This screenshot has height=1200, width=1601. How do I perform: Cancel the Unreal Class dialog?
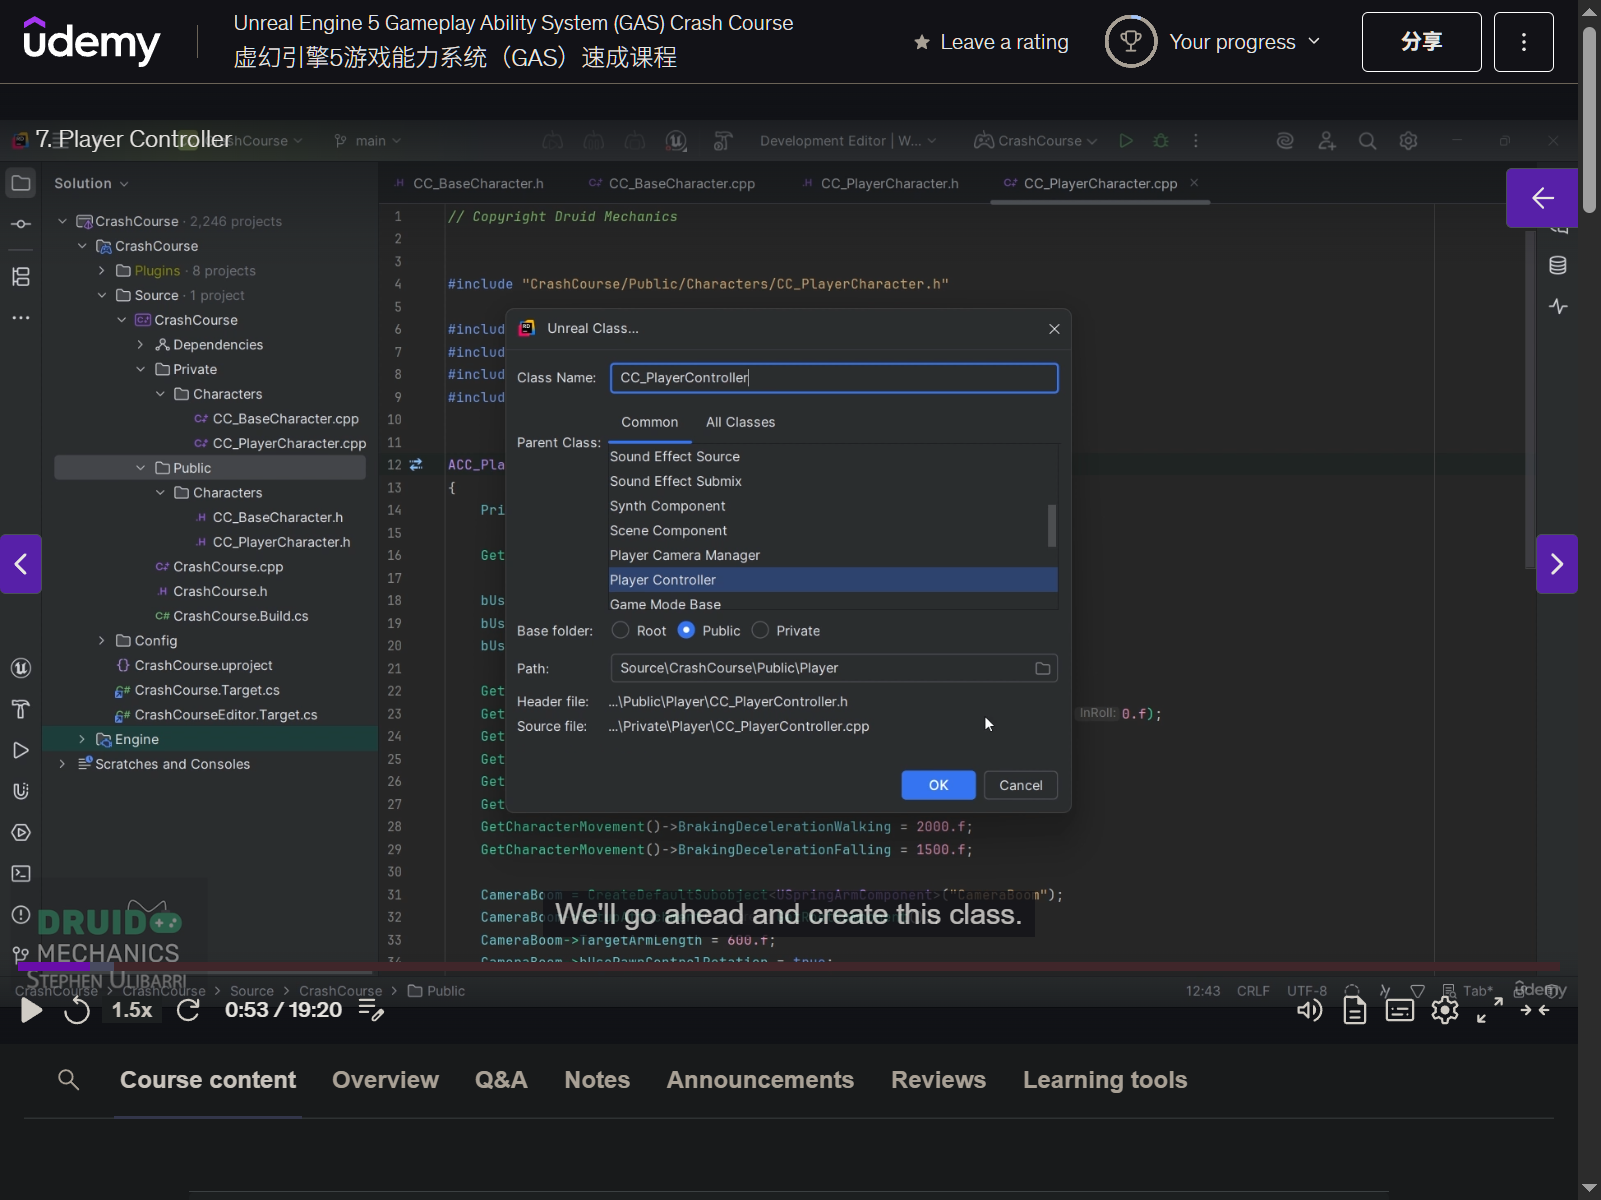(x=1021, y=785)
